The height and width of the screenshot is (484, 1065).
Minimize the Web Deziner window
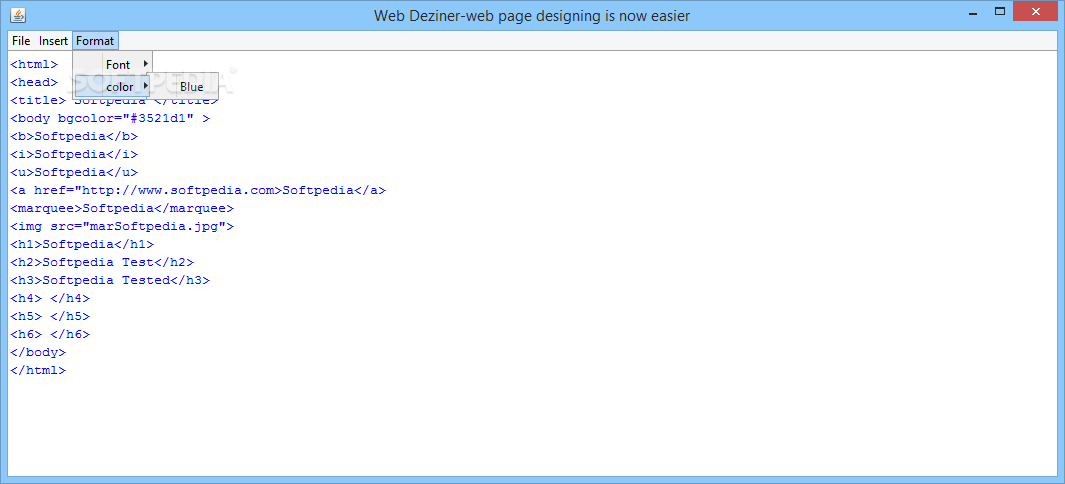[x=975, y=12]
